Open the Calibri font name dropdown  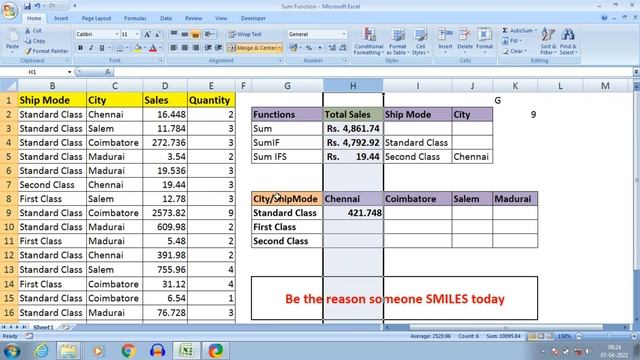click(117, 34)
